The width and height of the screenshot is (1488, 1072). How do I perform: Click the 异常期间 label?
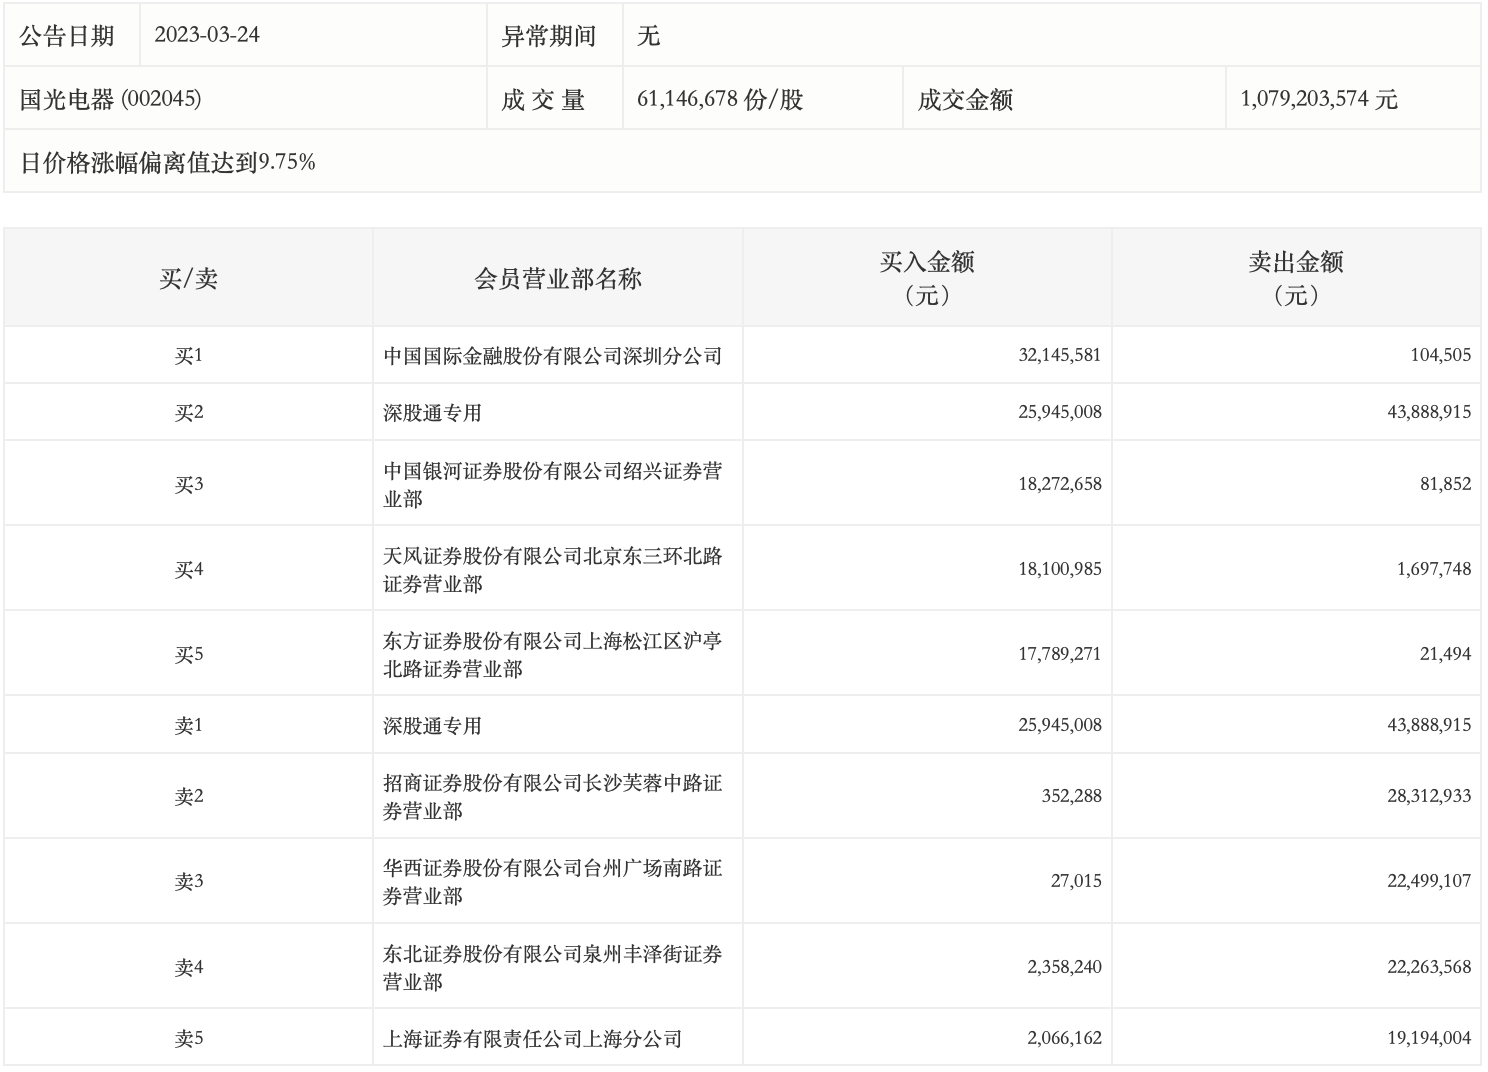[549, 36]
